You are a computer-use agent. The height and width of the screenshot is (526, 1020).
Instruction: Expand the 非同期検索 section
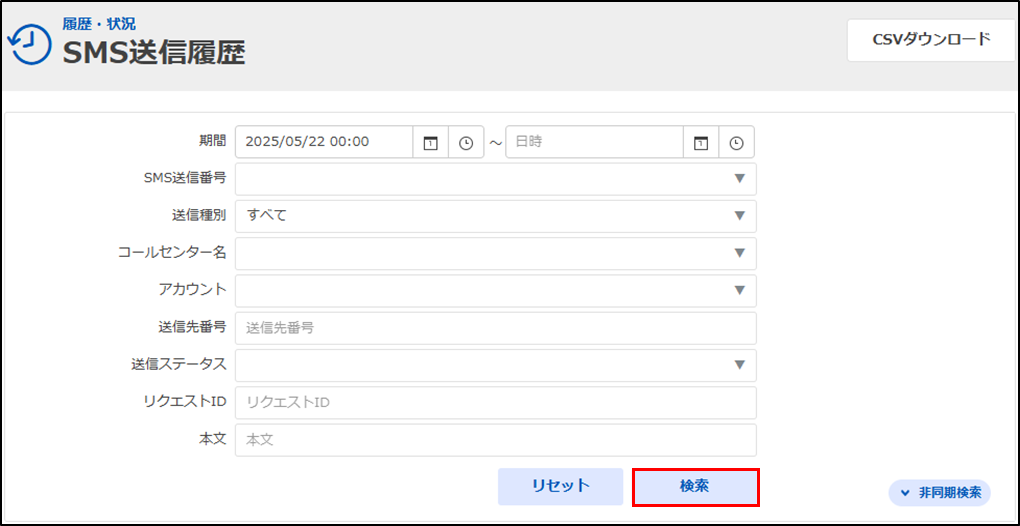coord(939,493)
